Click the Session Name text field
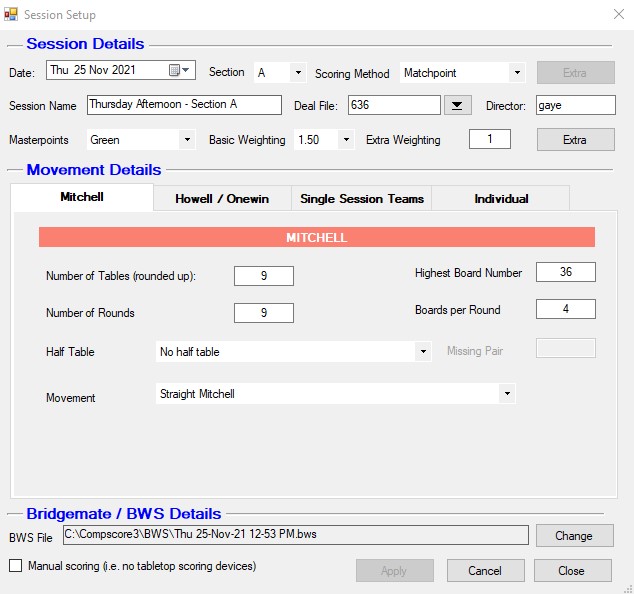Image resolution: width=634 pixels, height=594 pixels. (x=184, y=106)
